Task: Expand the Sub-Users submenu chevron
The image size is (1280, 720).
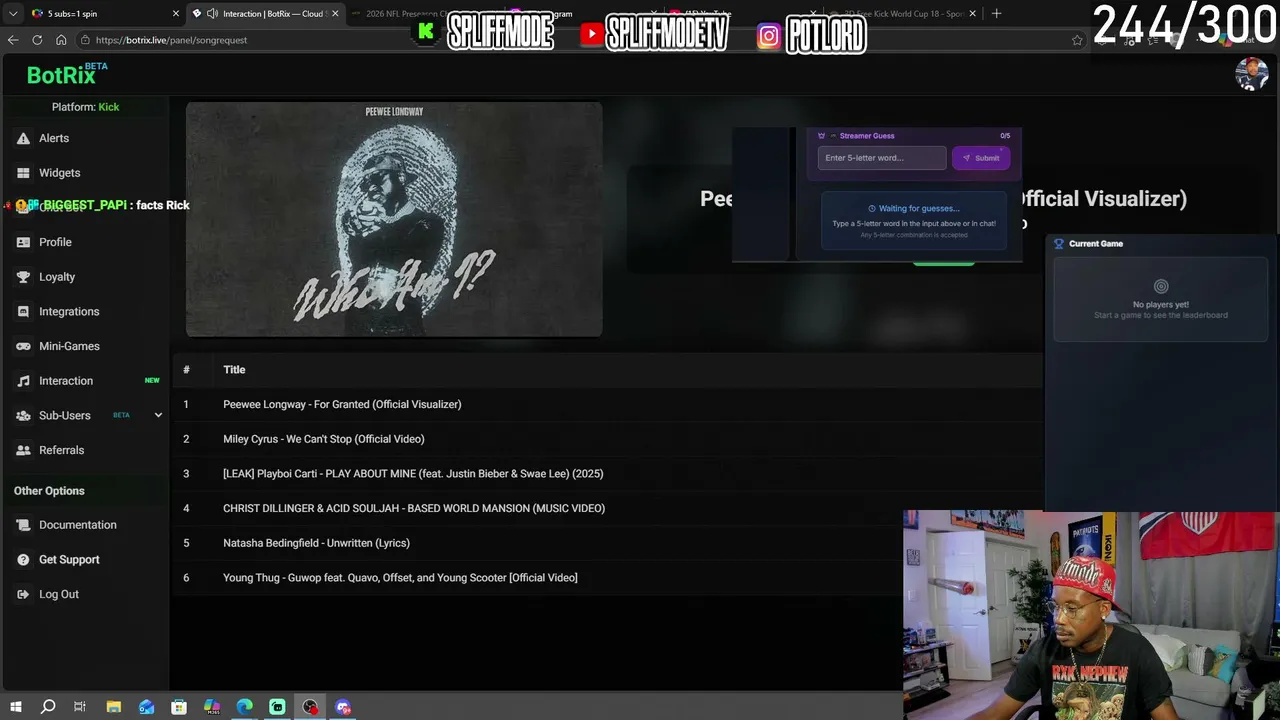Action: (158, 415)
